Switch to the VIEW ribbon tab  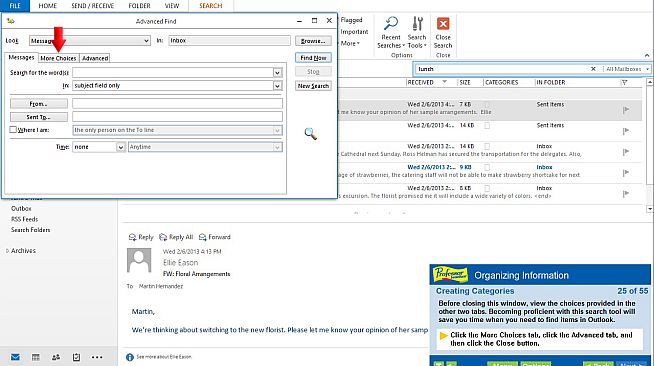point(172,5)
